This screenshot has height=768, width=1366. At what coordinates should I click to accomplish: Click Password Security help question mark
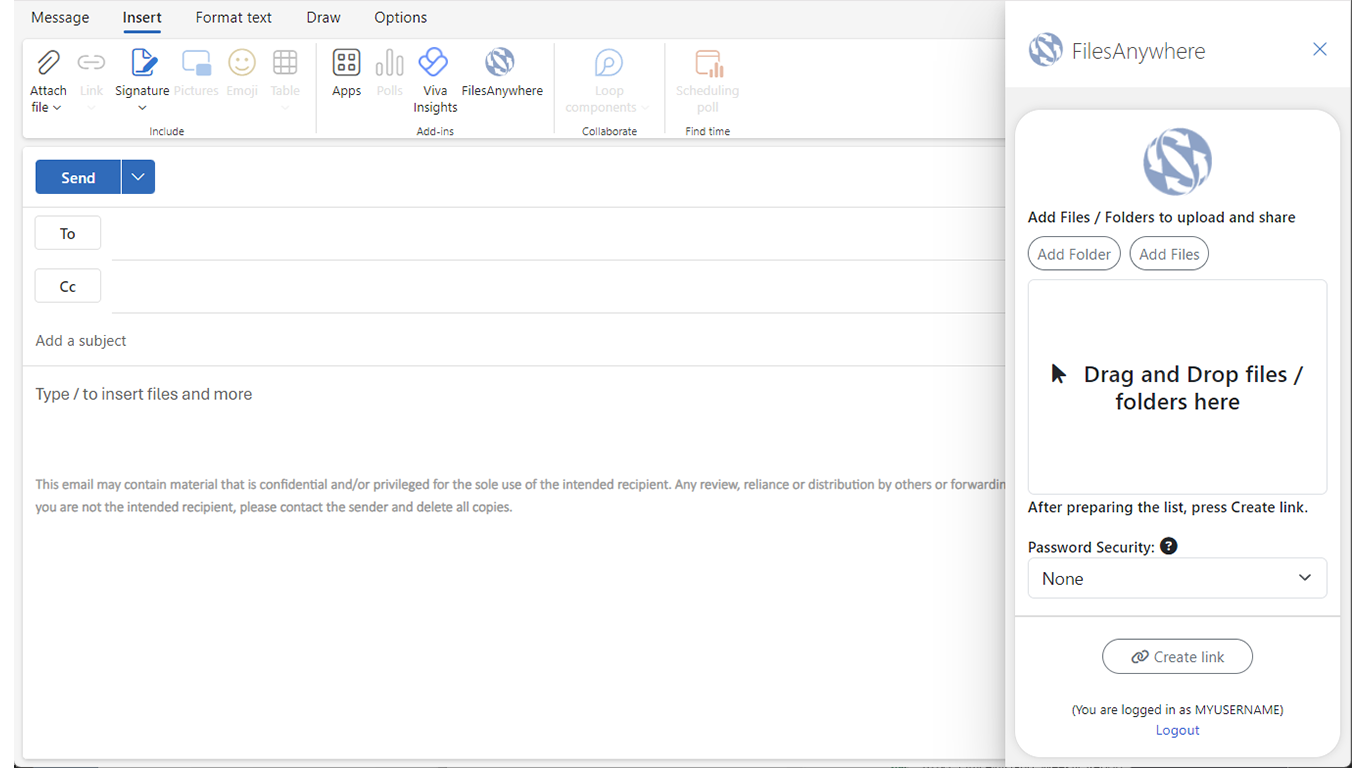[x=1168, y=546]
